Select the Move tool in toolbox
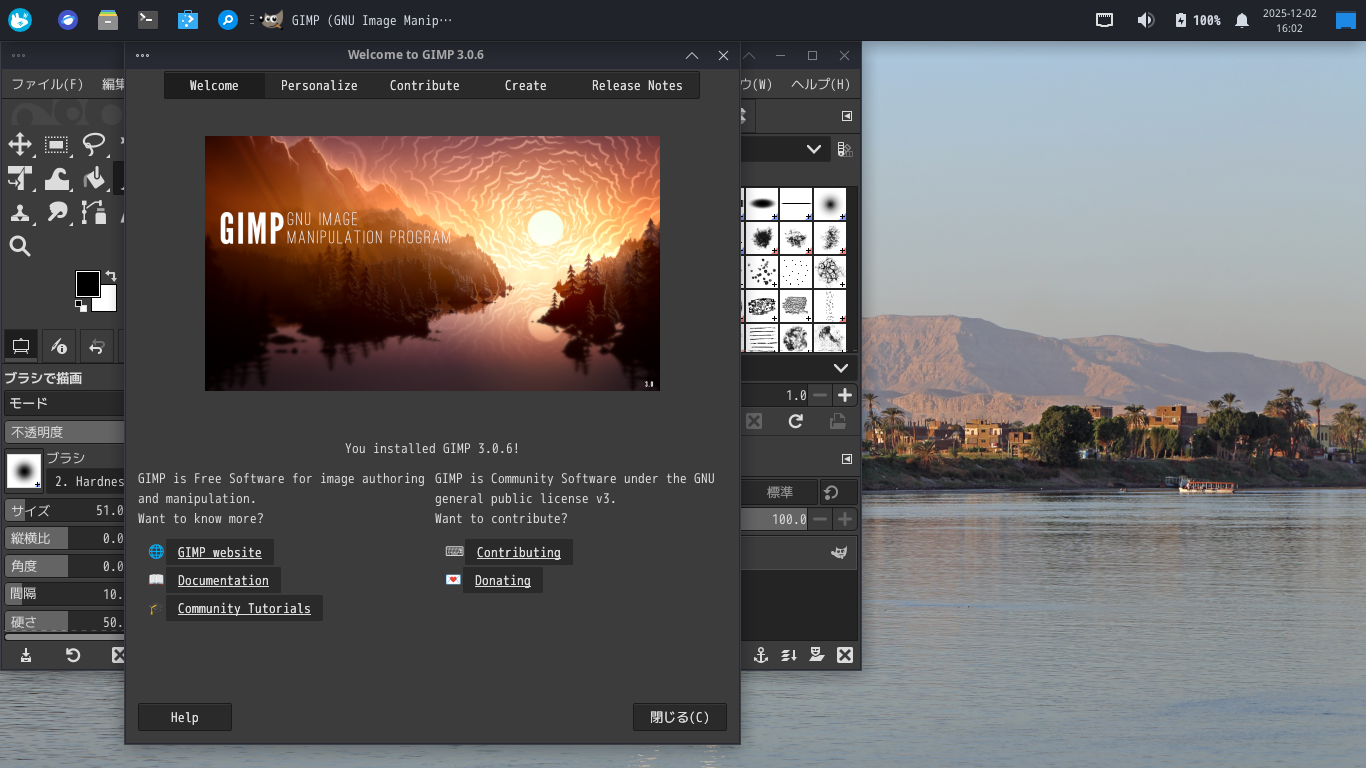This screenshot has height=768, width=1366. coord(20,145)
